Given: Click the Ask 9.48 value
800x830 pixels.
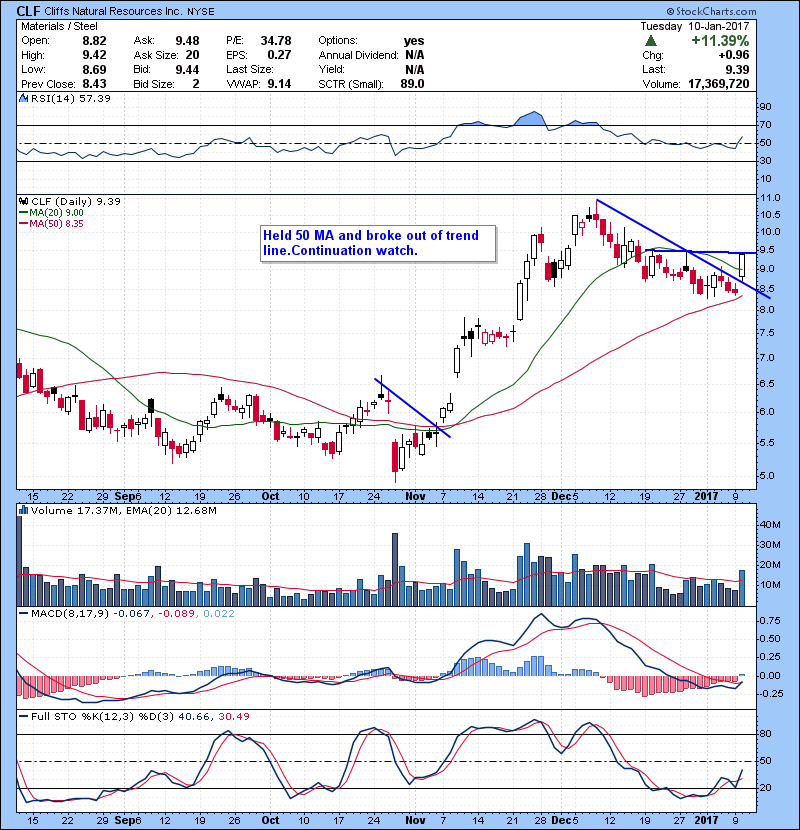Looking at the screenshot, I should (187, 41).
